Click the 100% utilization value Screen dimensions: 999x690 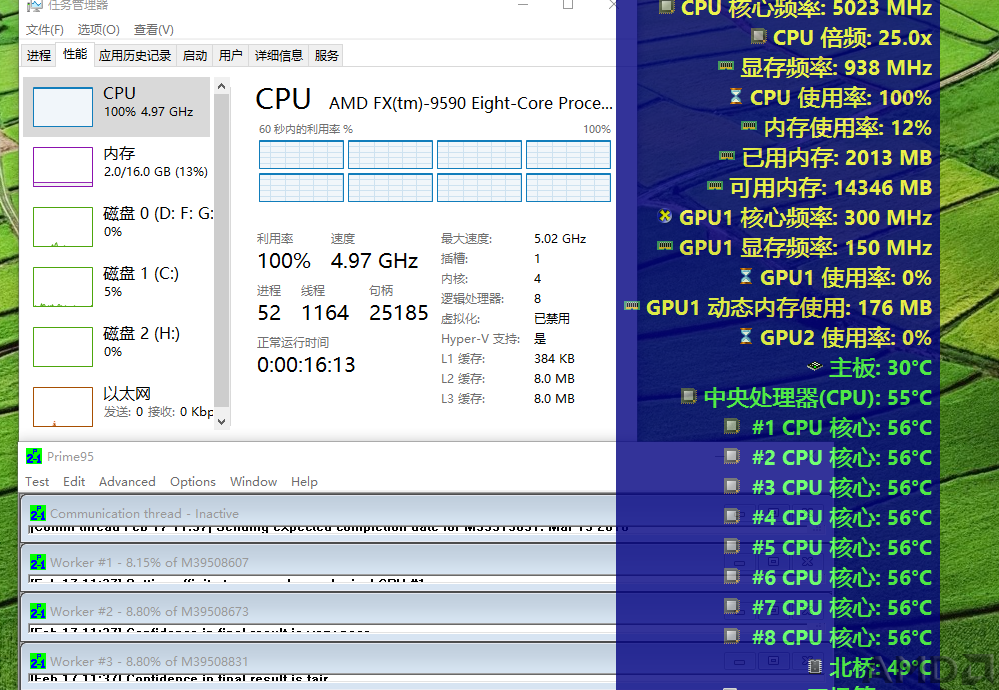(x=284, y=261)
